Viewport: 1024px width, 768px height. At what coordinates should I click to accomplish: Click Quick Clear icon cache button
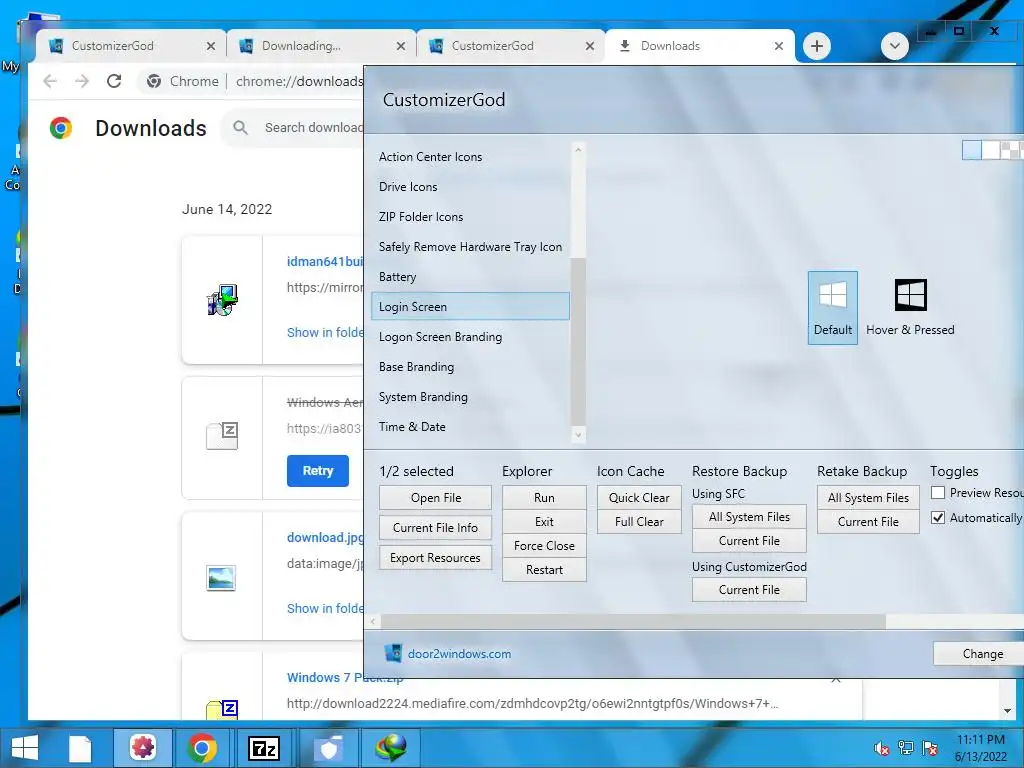pos(639,498)
